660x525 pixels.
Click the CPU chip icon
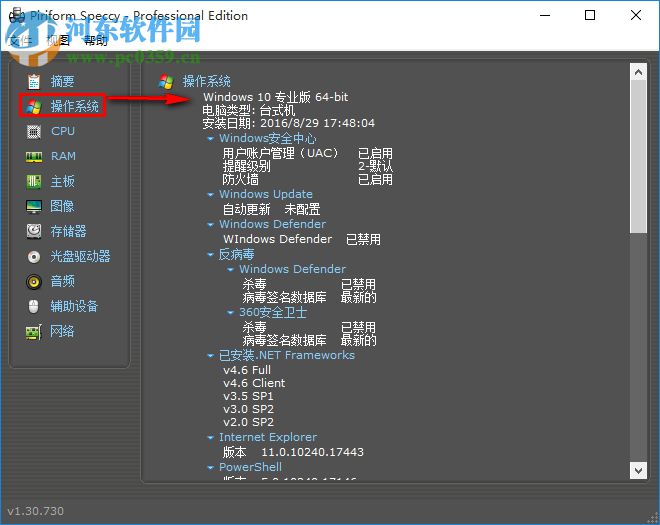(x=34, y=132)
